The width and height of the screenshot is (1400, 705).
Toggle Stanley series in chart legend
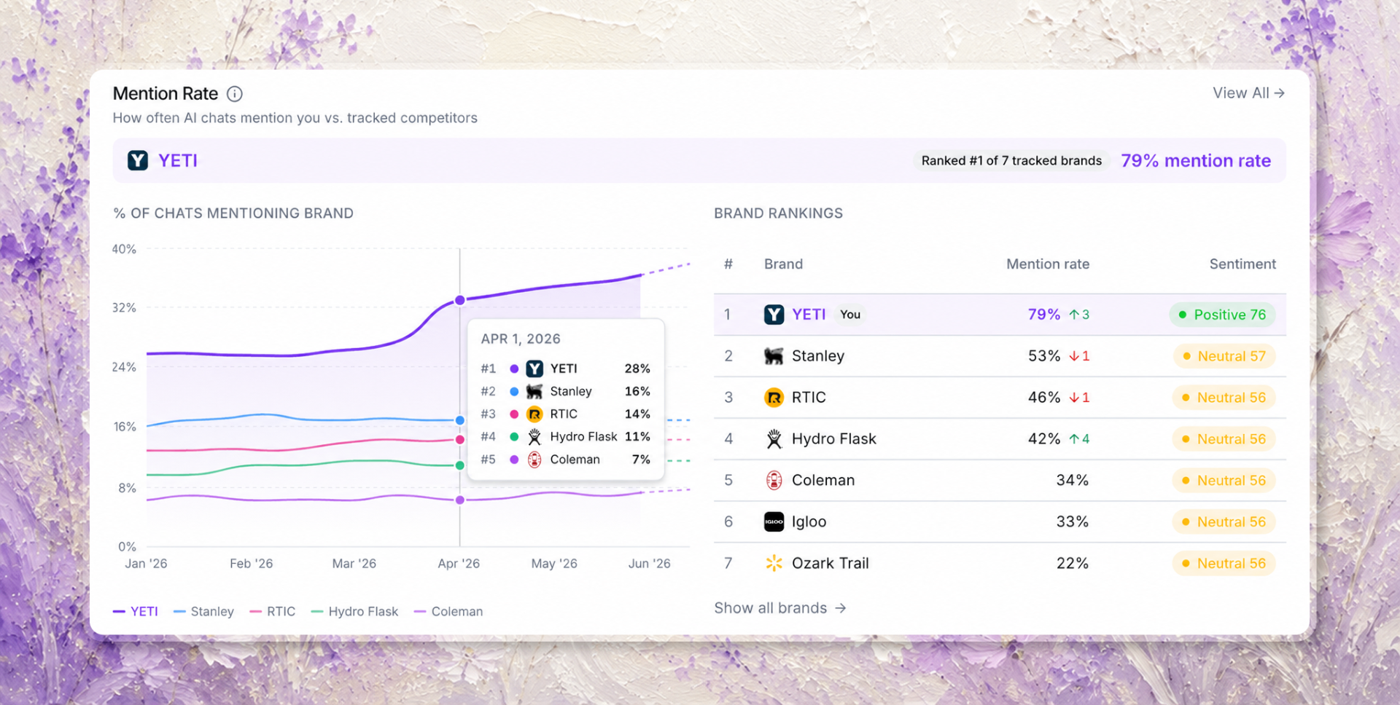pos(204,611)
